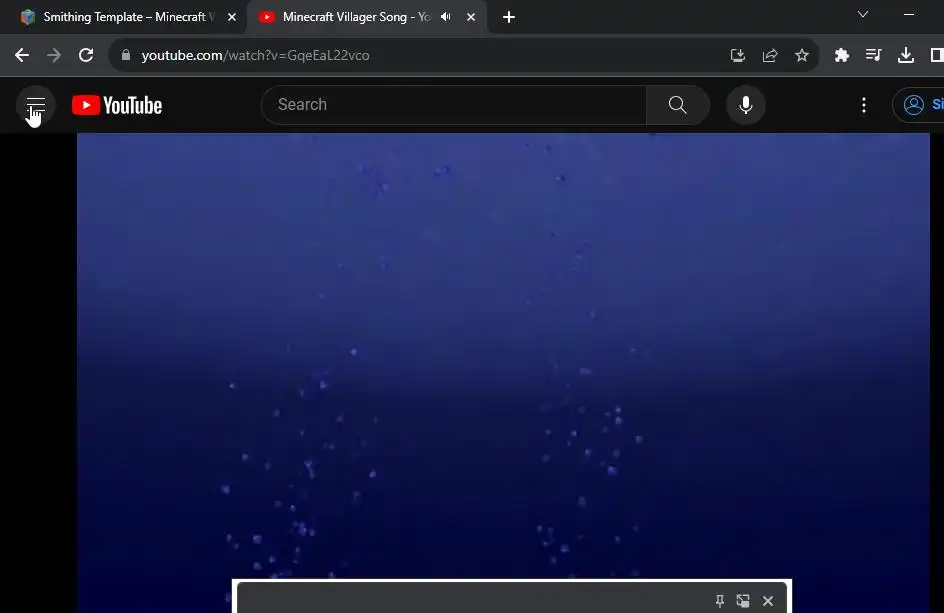
Task: Click the Sign in account button
Action: coord(919,105)
